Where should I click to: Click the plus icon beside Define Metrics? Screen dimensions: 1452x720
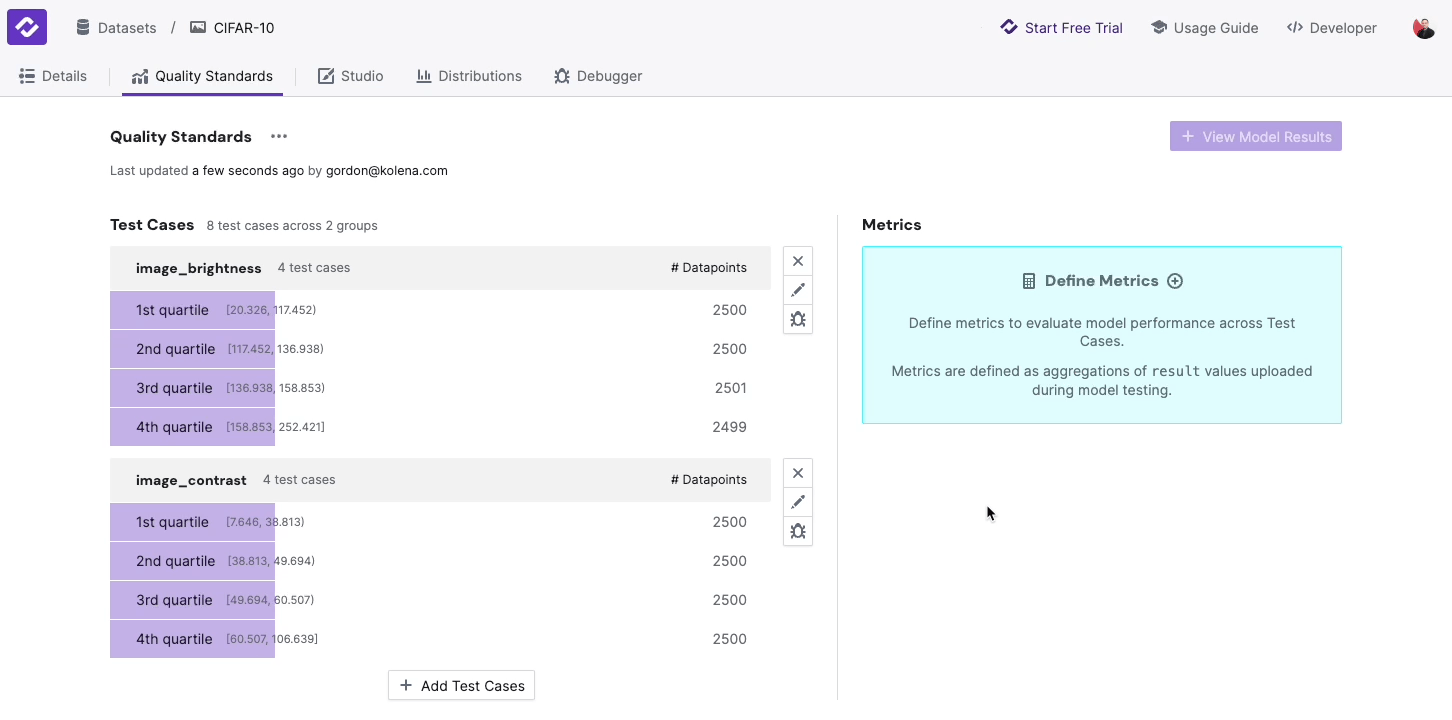[1175, 281]
